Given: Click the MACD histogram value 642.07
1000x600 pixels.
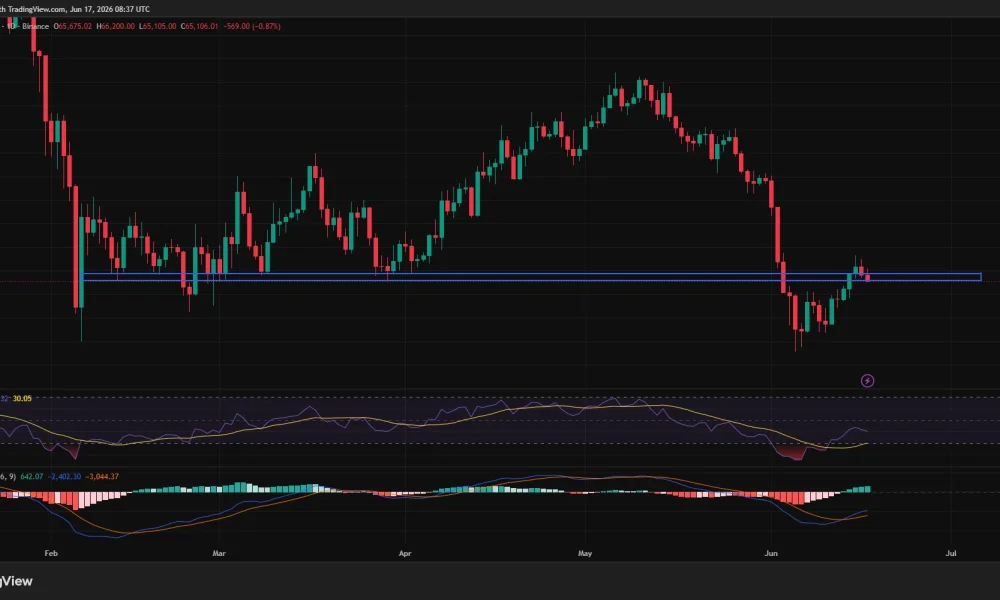Looking at the screenshot, I should [32, 476].
